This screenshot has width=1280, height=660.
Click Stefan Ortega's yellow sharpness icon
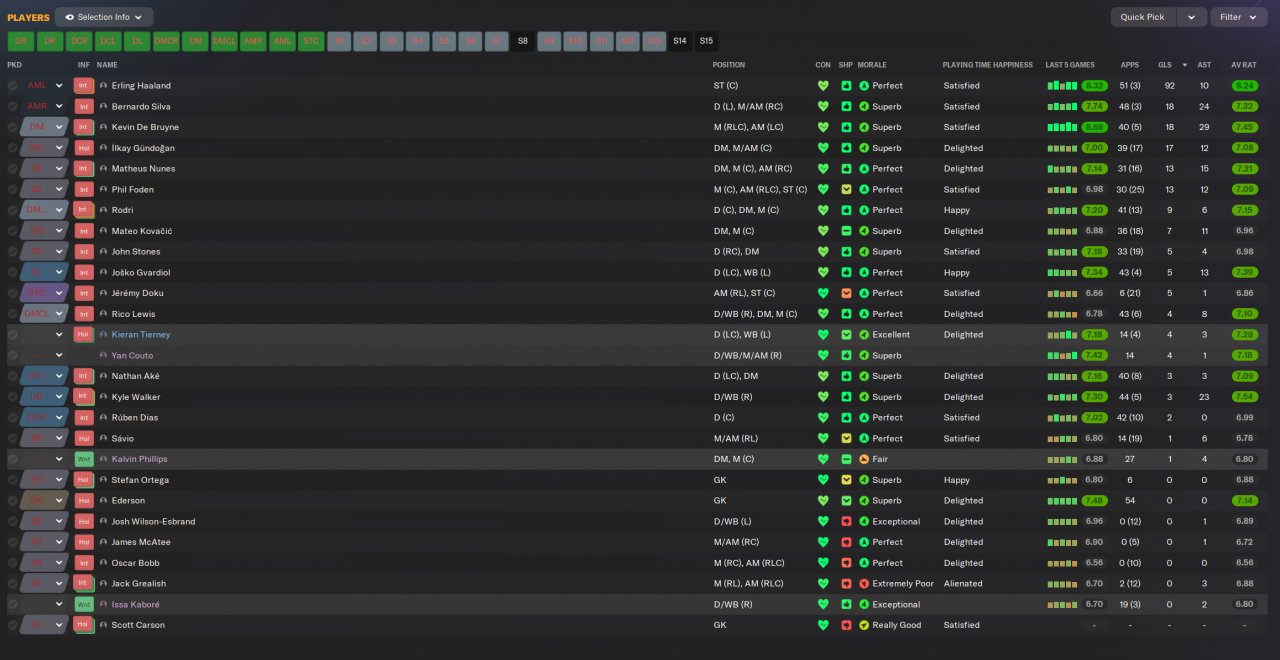(846, 481)
